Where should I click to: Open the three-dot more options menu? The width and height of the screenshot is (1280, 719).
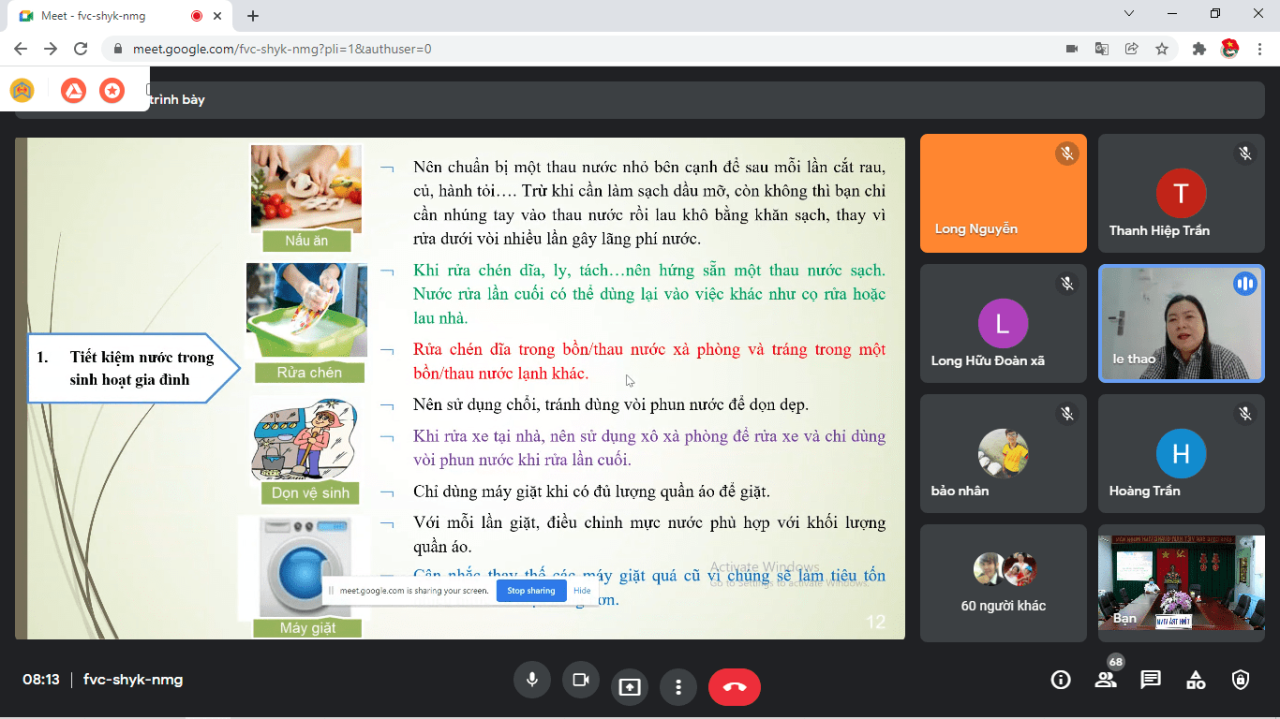coord(678,686)
